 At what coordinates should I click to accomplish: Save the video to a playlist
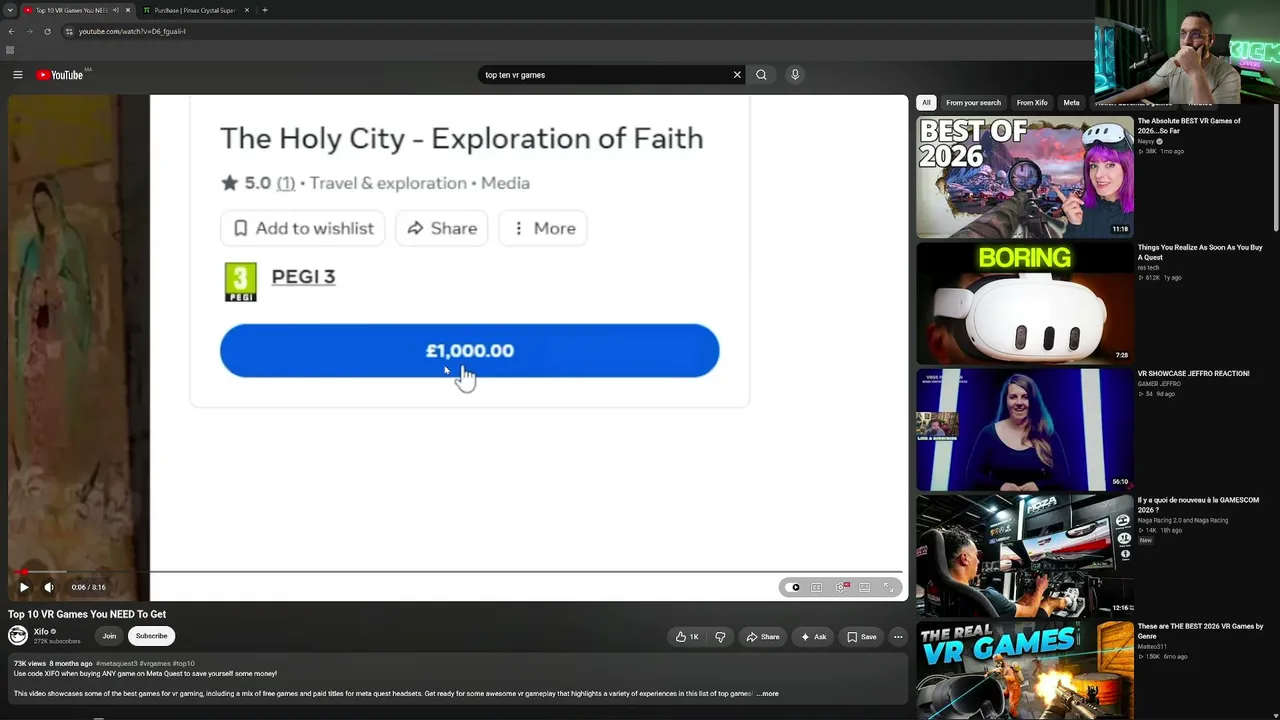862,637
